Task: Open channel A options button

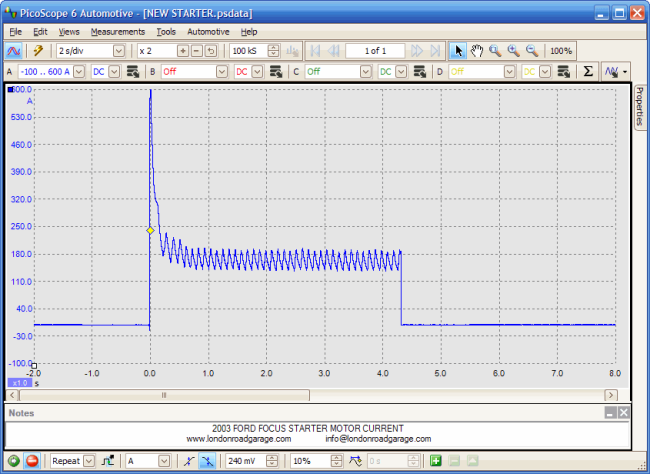Action: click(x=132, y=72)
